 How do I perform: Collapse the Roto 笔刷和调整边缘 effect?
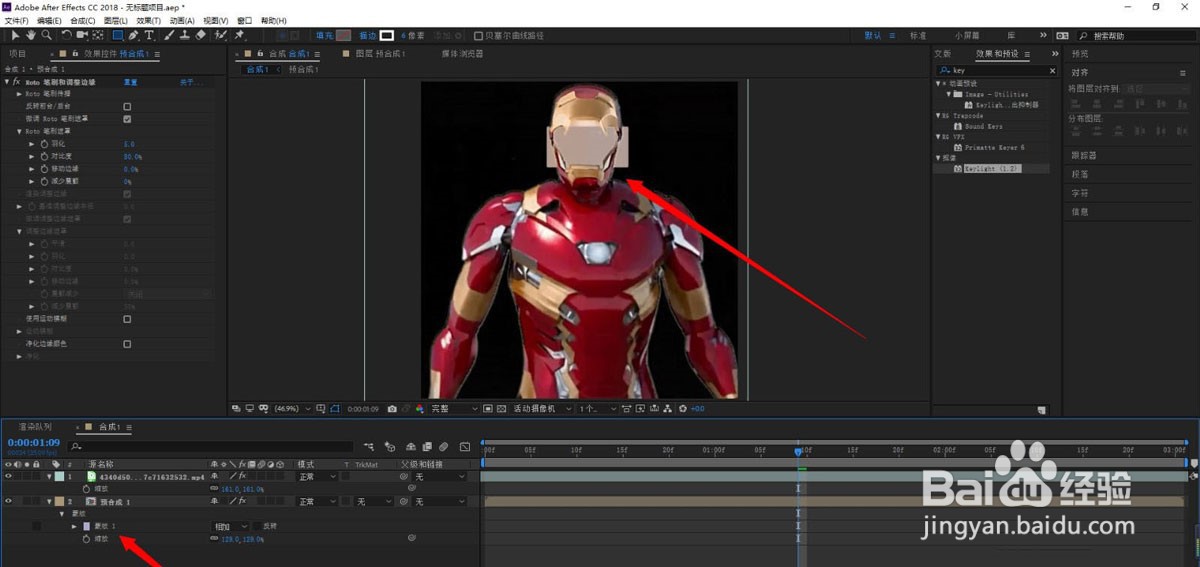point(7,81)
